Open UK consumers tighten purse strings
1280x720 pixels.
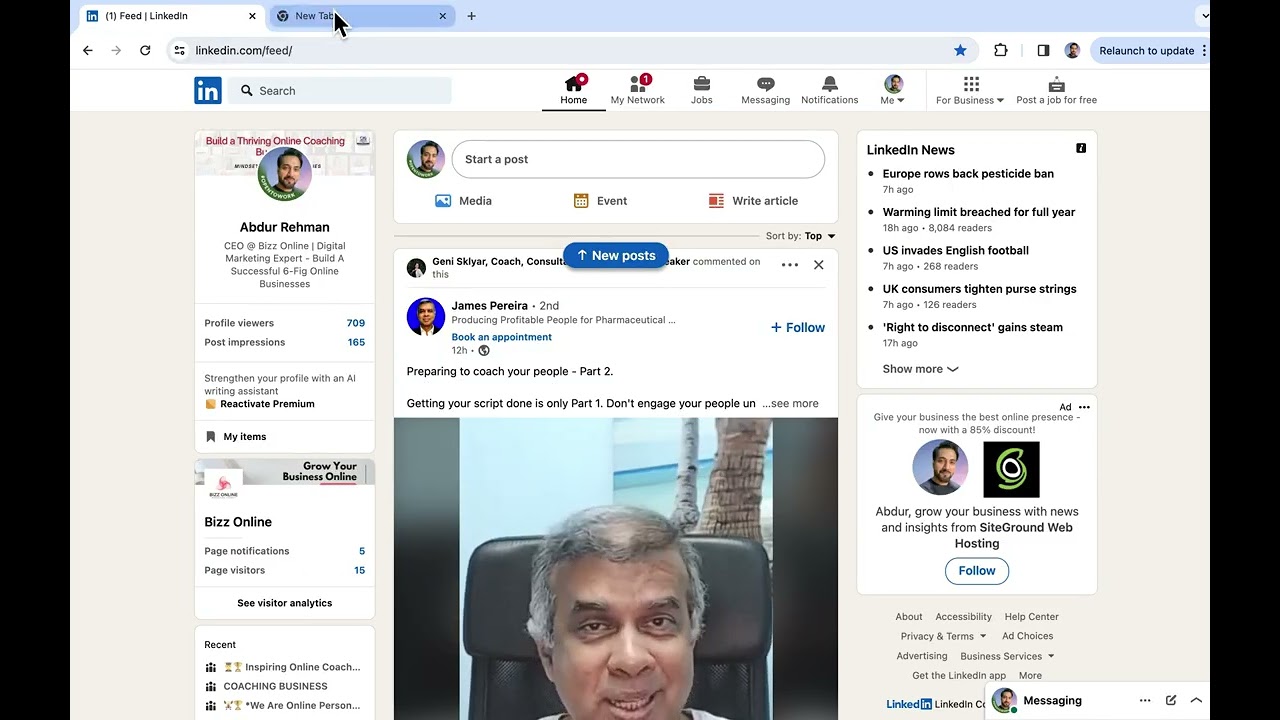tap(980, 289)
